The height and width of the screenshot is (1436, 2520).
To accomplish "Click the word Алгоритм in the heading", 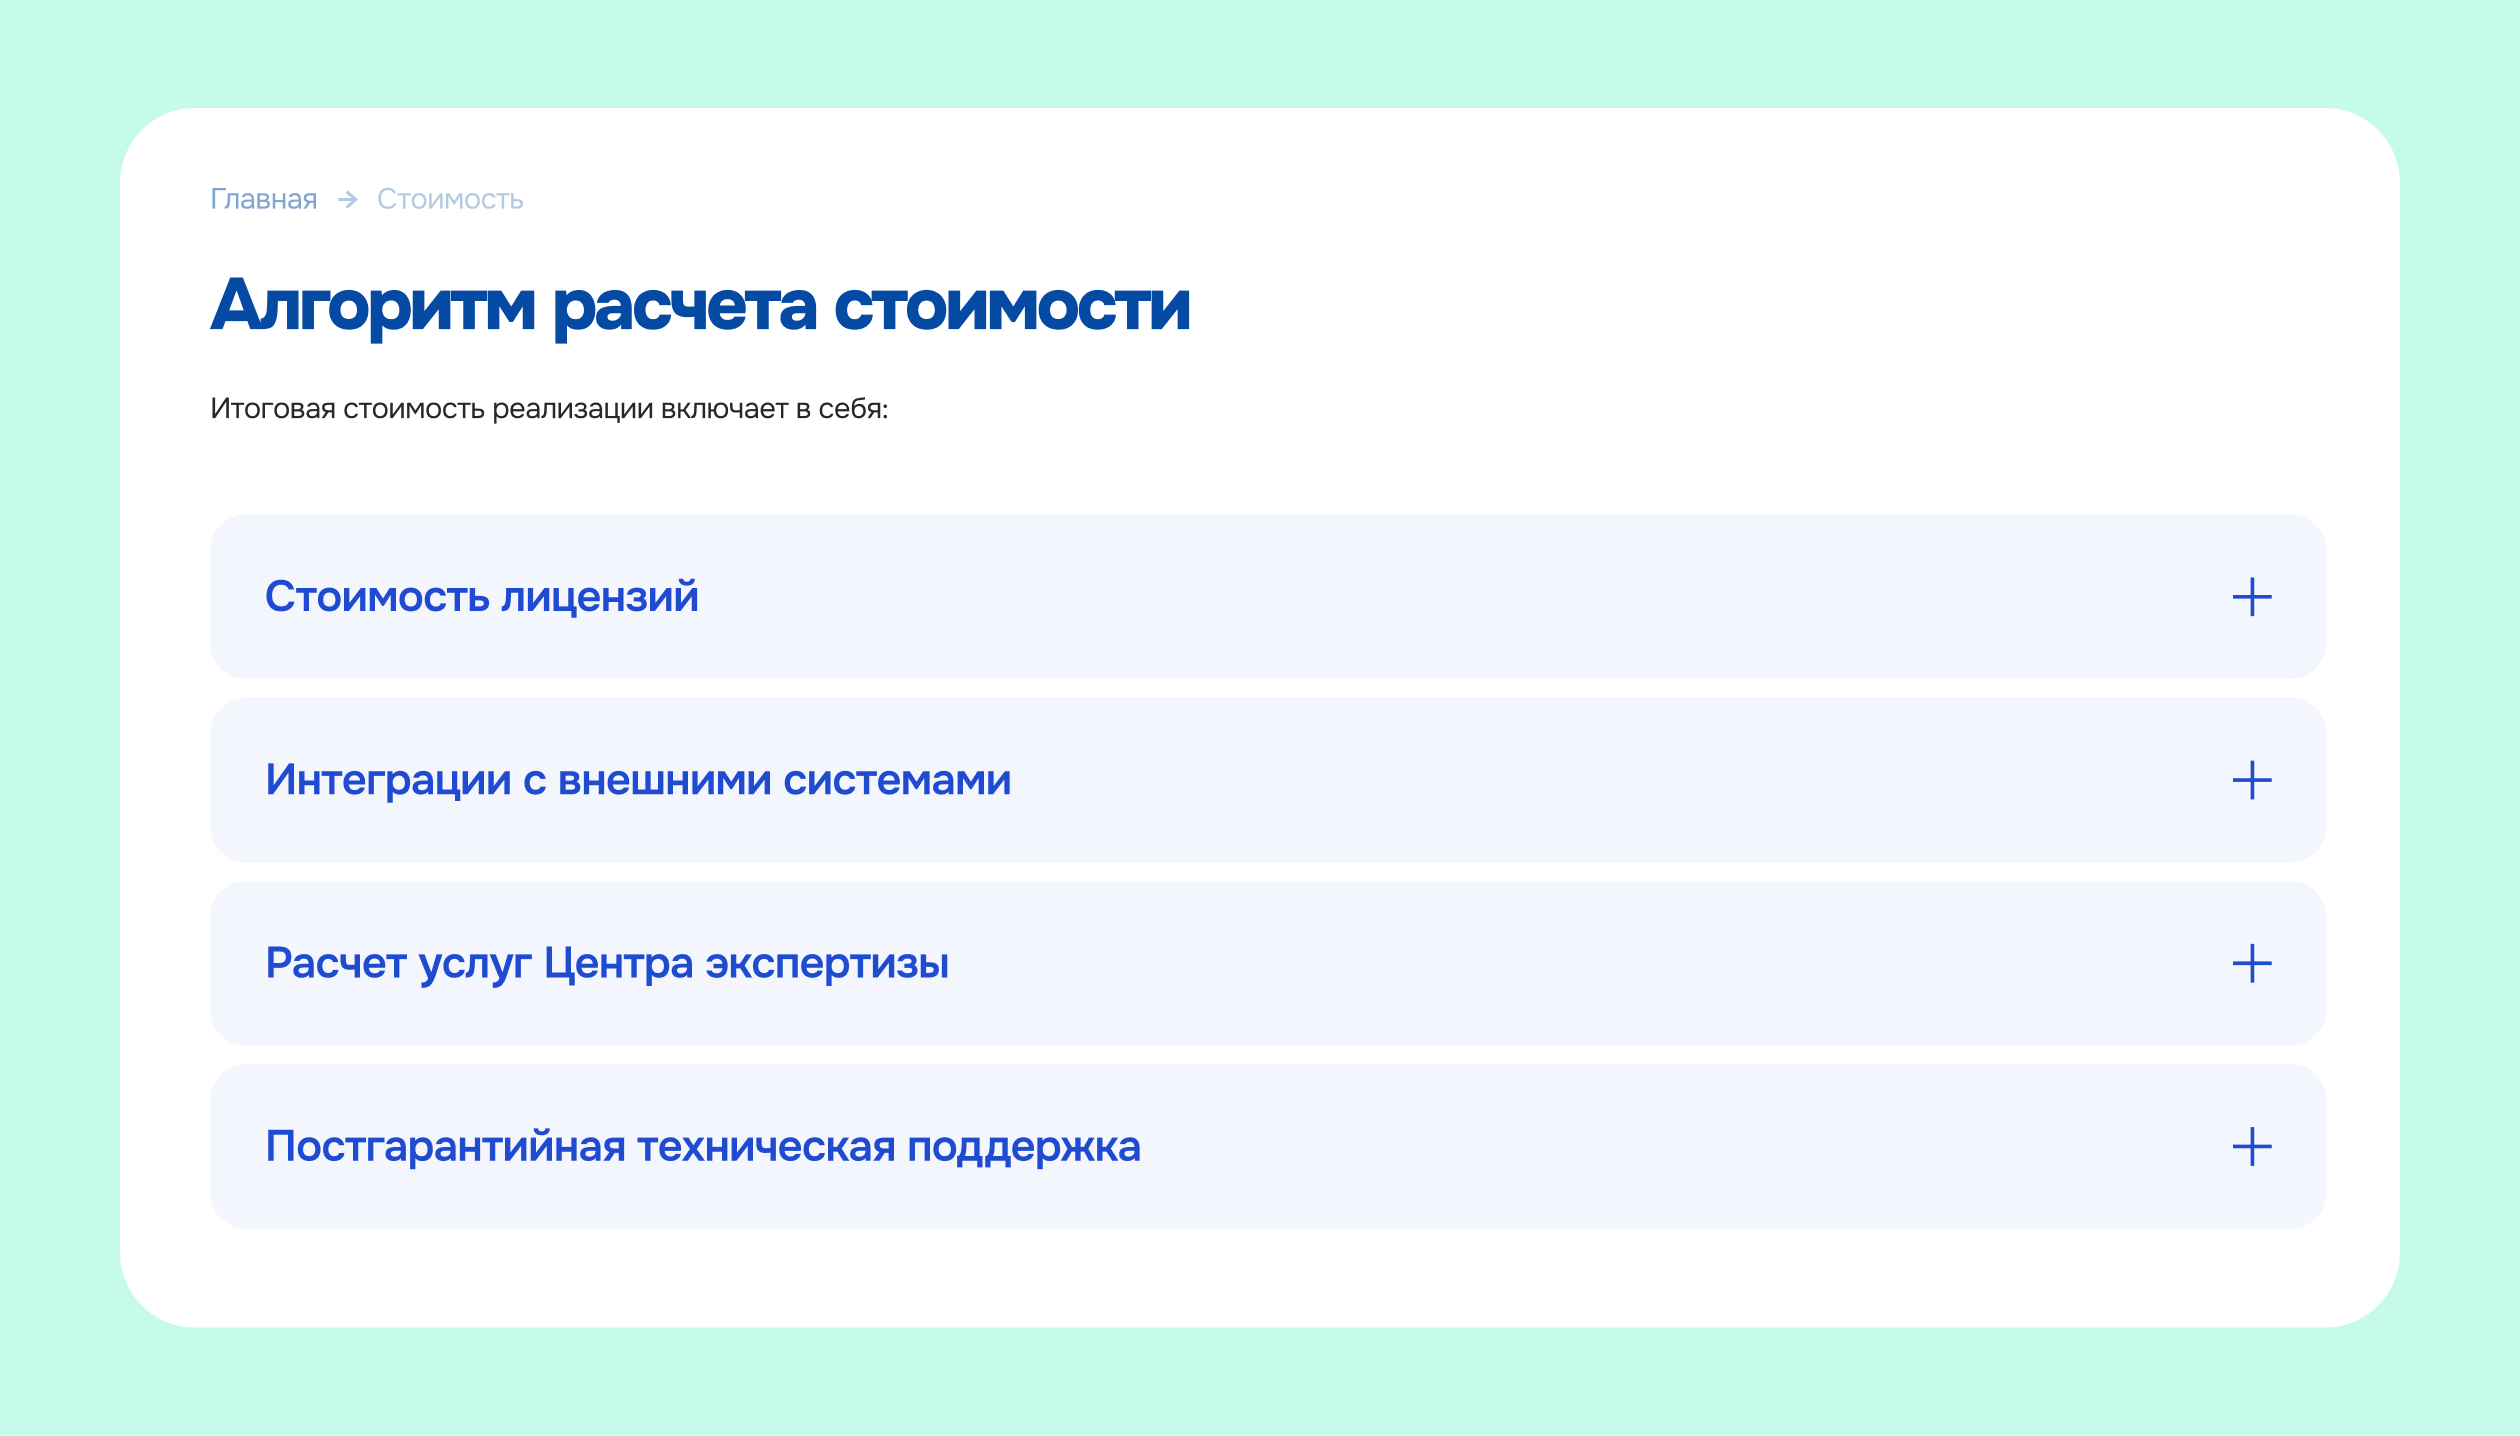I will pyautogui.click(x=373, y=306).
